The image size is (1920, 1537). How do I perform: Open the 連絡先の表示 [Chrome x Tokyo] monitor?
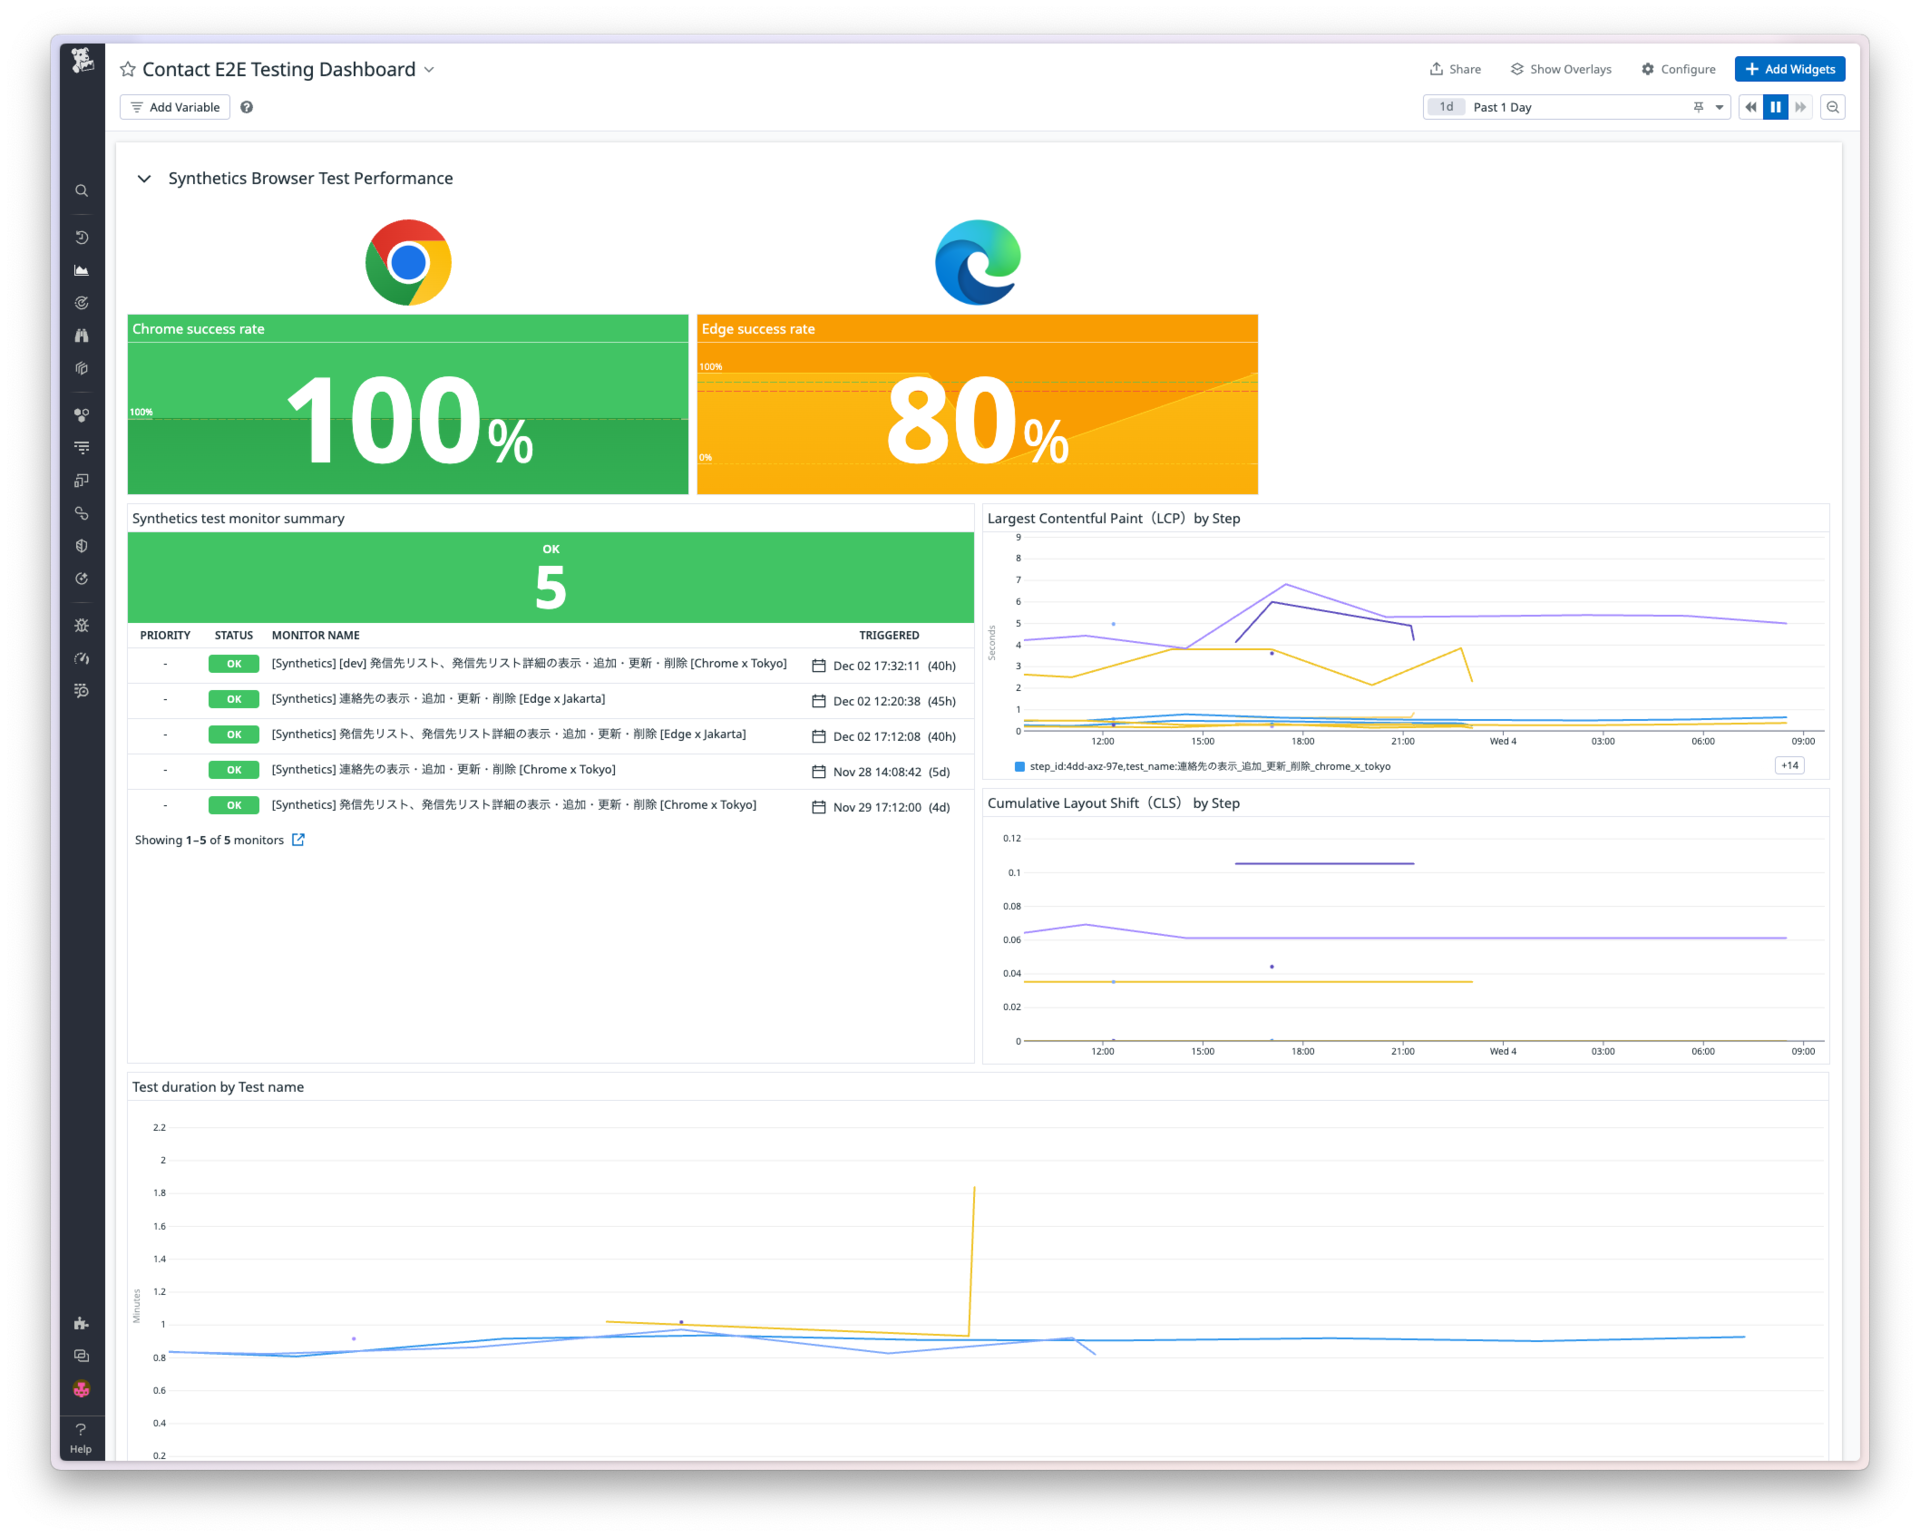click(551, 771)
